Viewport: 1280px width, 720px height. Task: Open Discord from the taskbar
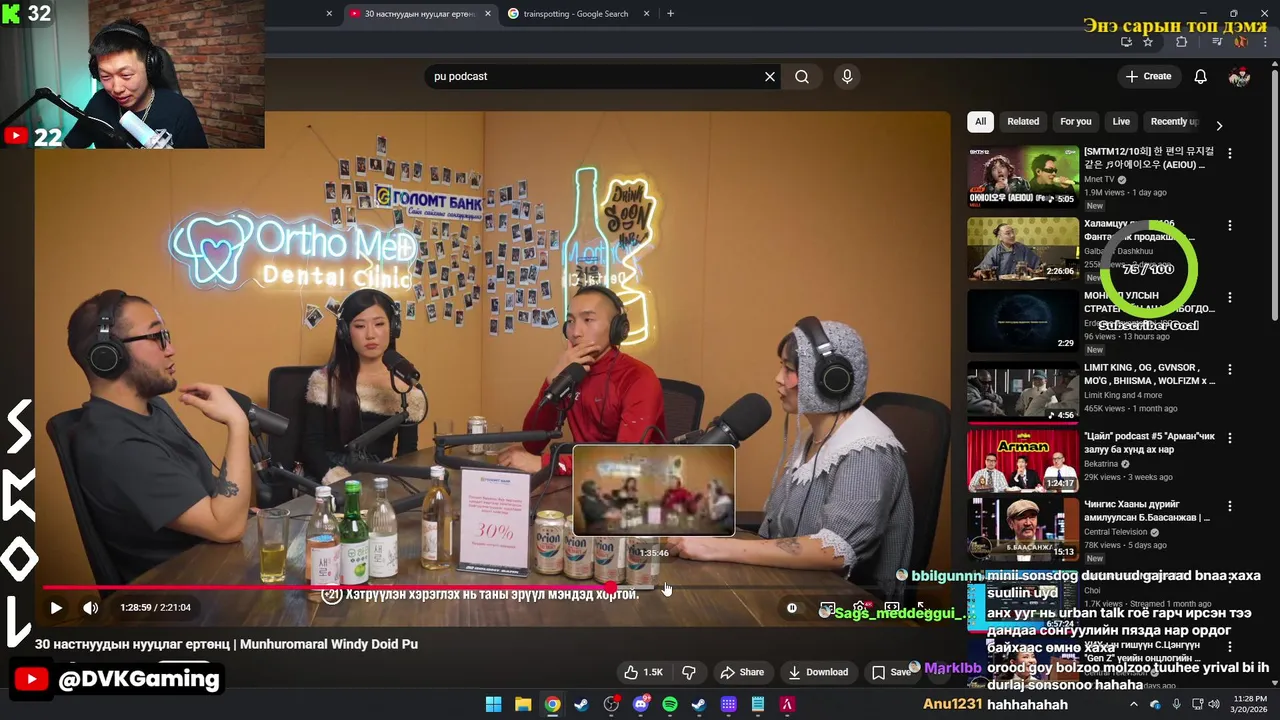coord(641,705)
